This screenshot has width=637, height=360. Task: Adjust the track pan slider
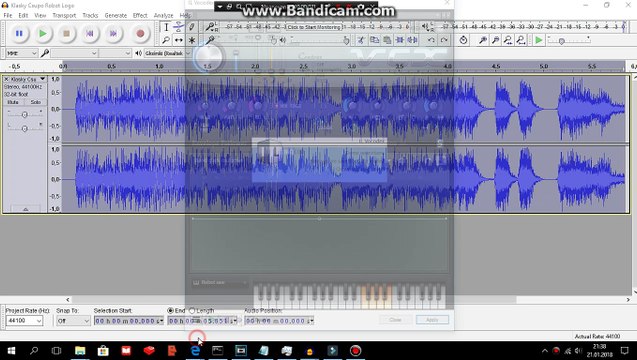coord(24,128)
